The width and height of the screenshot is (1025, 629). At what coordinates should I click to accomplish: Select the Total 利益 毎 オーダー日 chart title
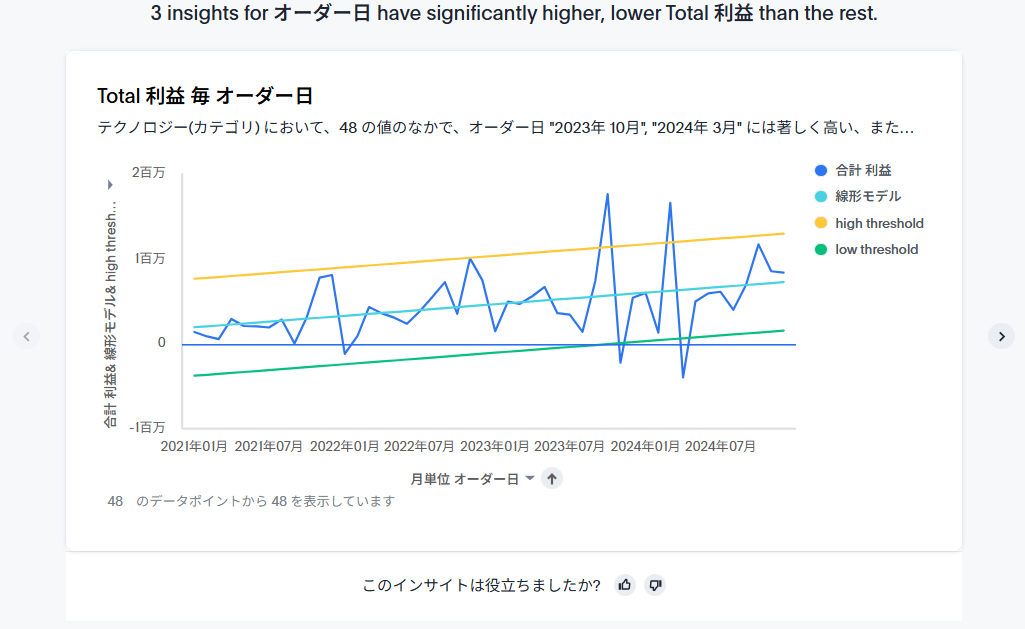click(205, 96)
